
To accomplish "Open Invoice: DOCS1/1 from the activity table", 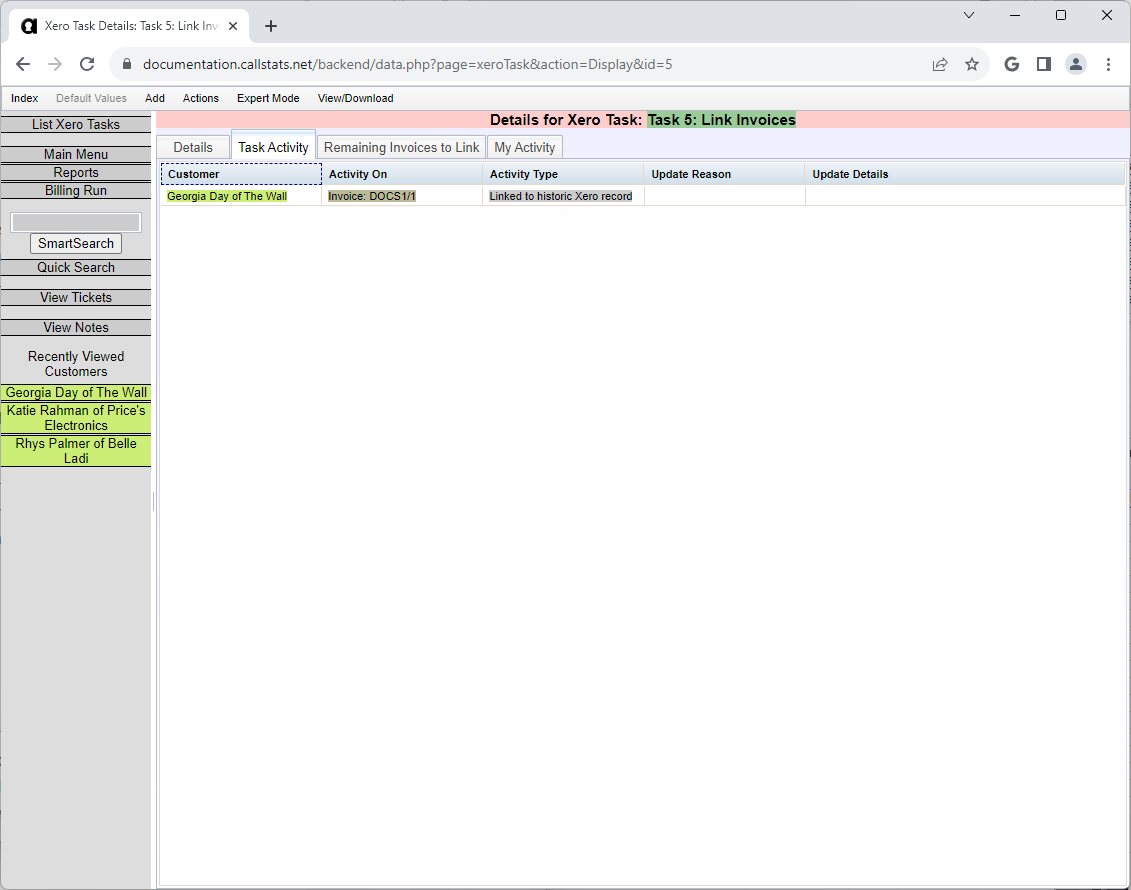I will click(x=371, y=196).
